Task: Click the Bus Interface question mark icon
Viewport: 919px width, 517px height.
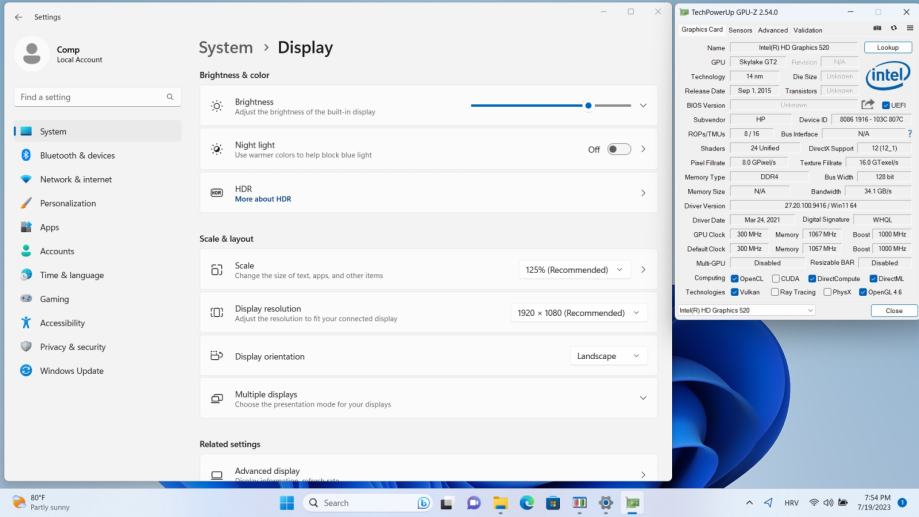Action: click(909, 134)
